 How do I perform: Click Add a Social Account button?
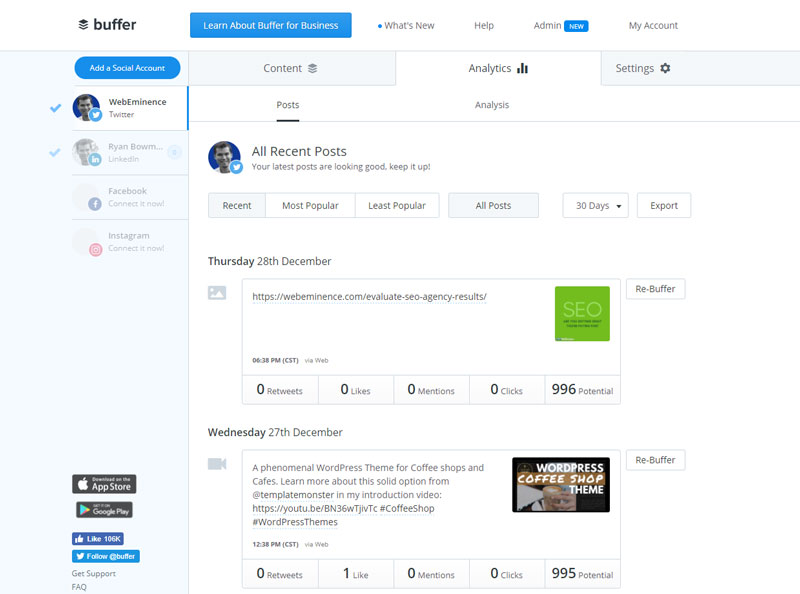click(x=128, y=68)
